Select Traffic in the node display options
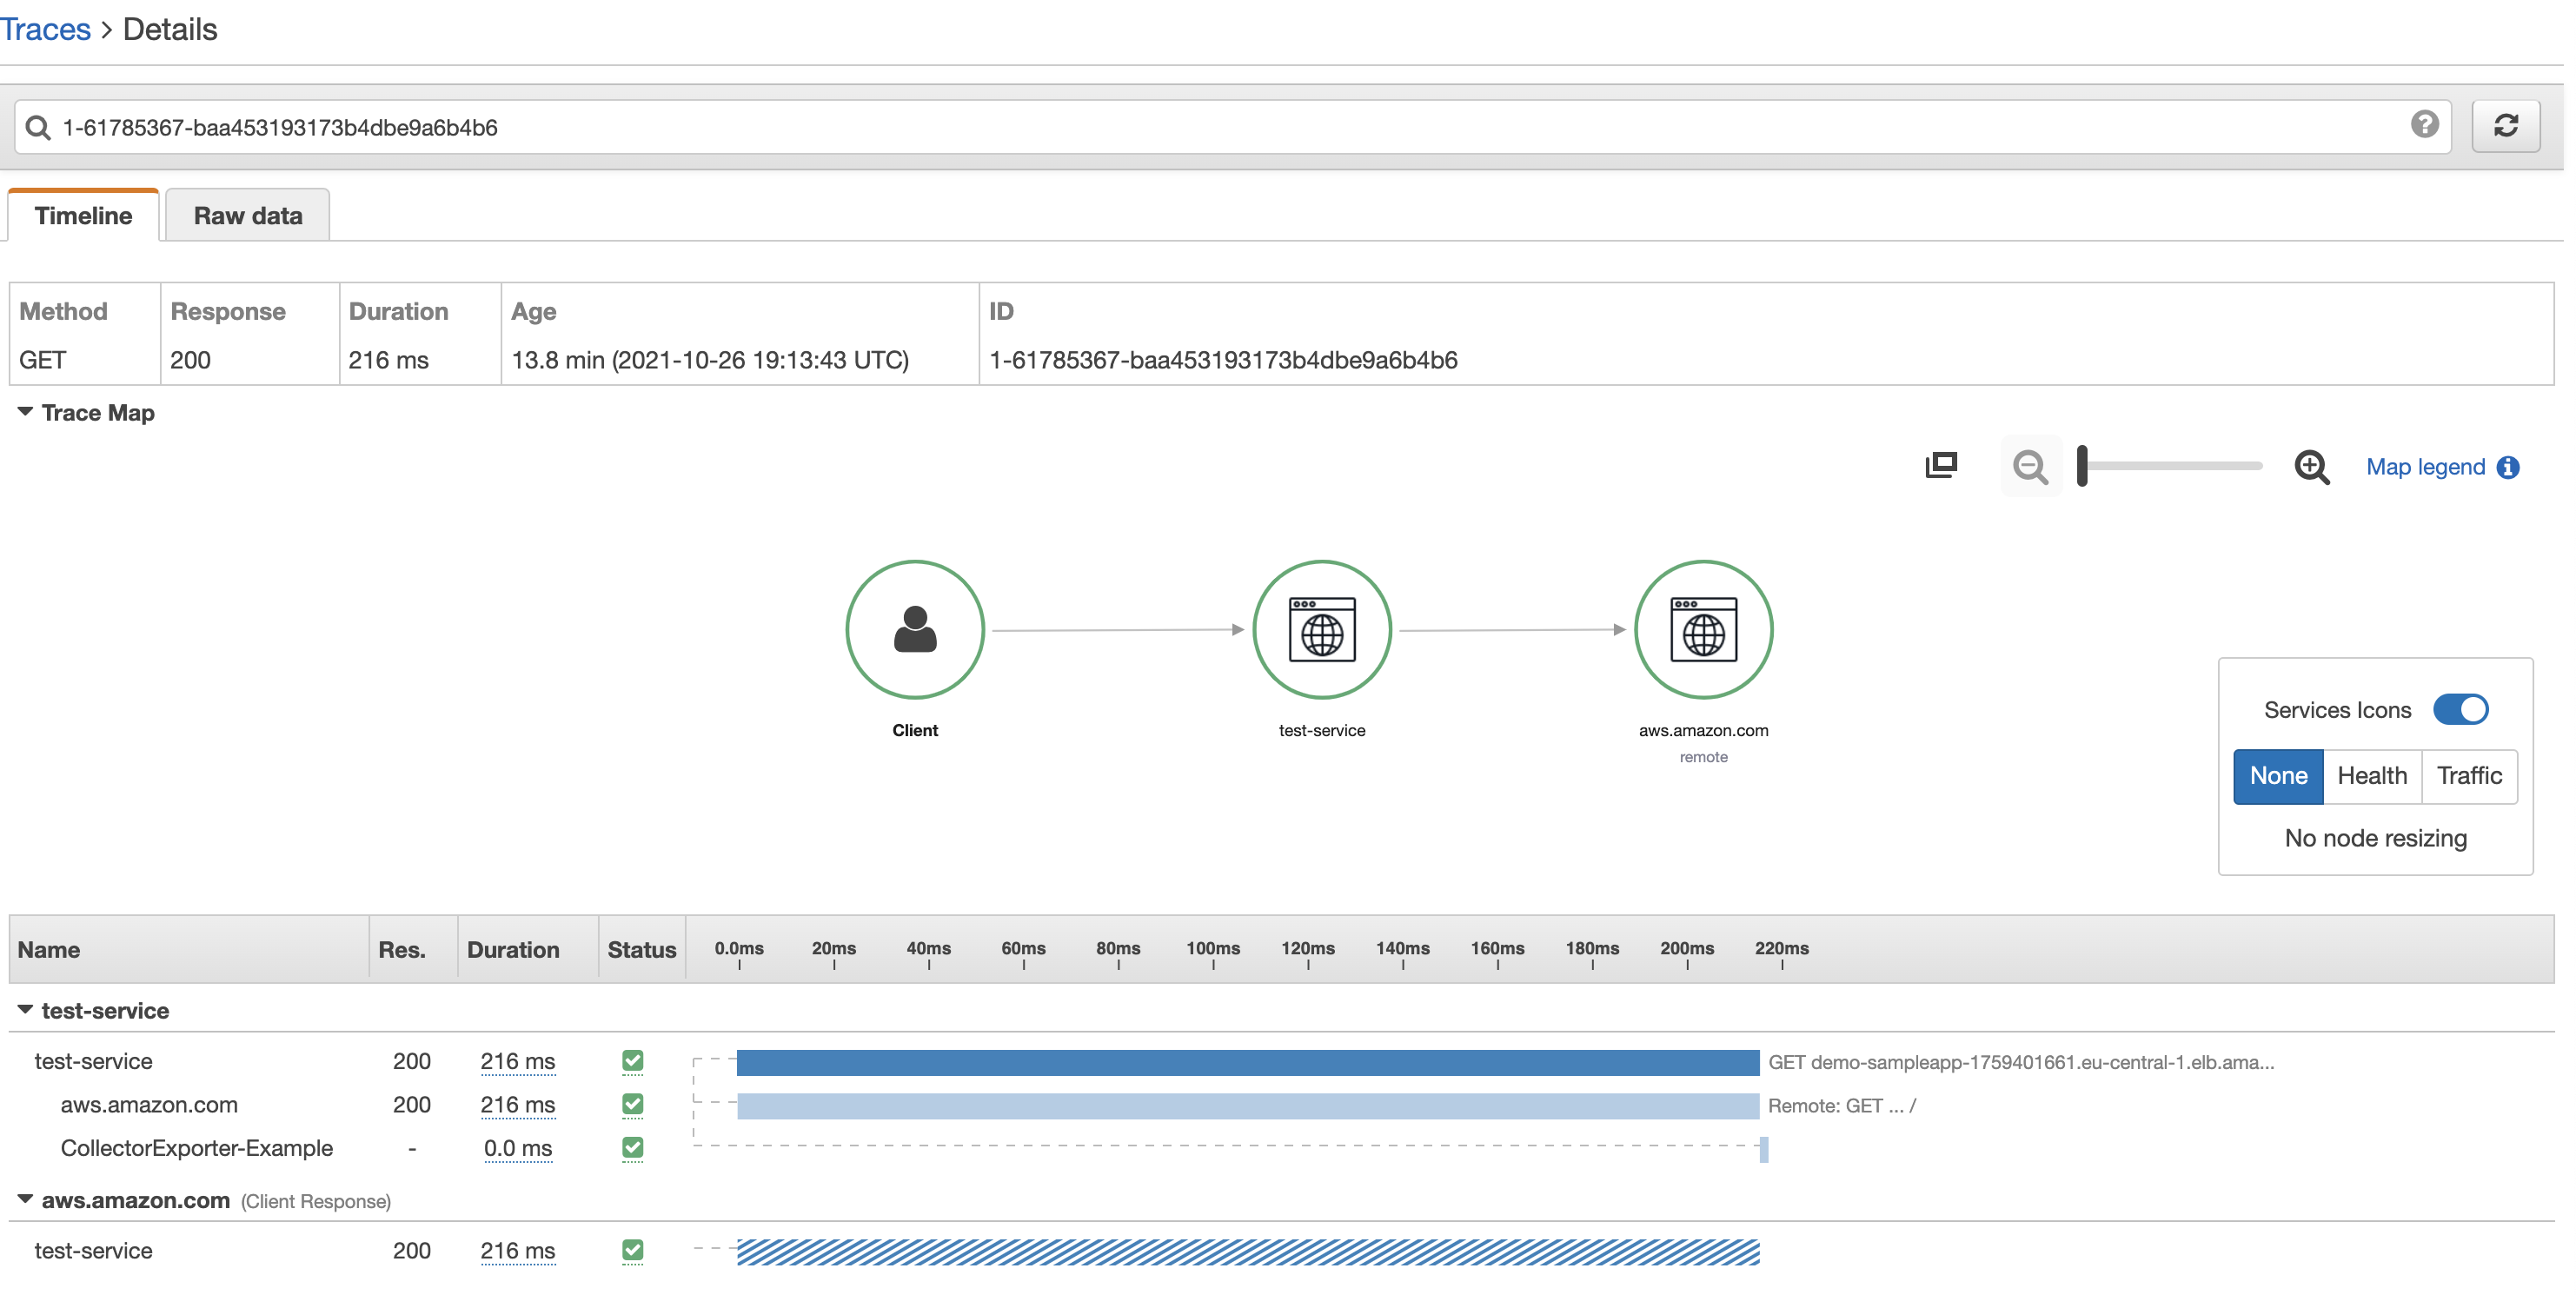 pos(2469,776)
